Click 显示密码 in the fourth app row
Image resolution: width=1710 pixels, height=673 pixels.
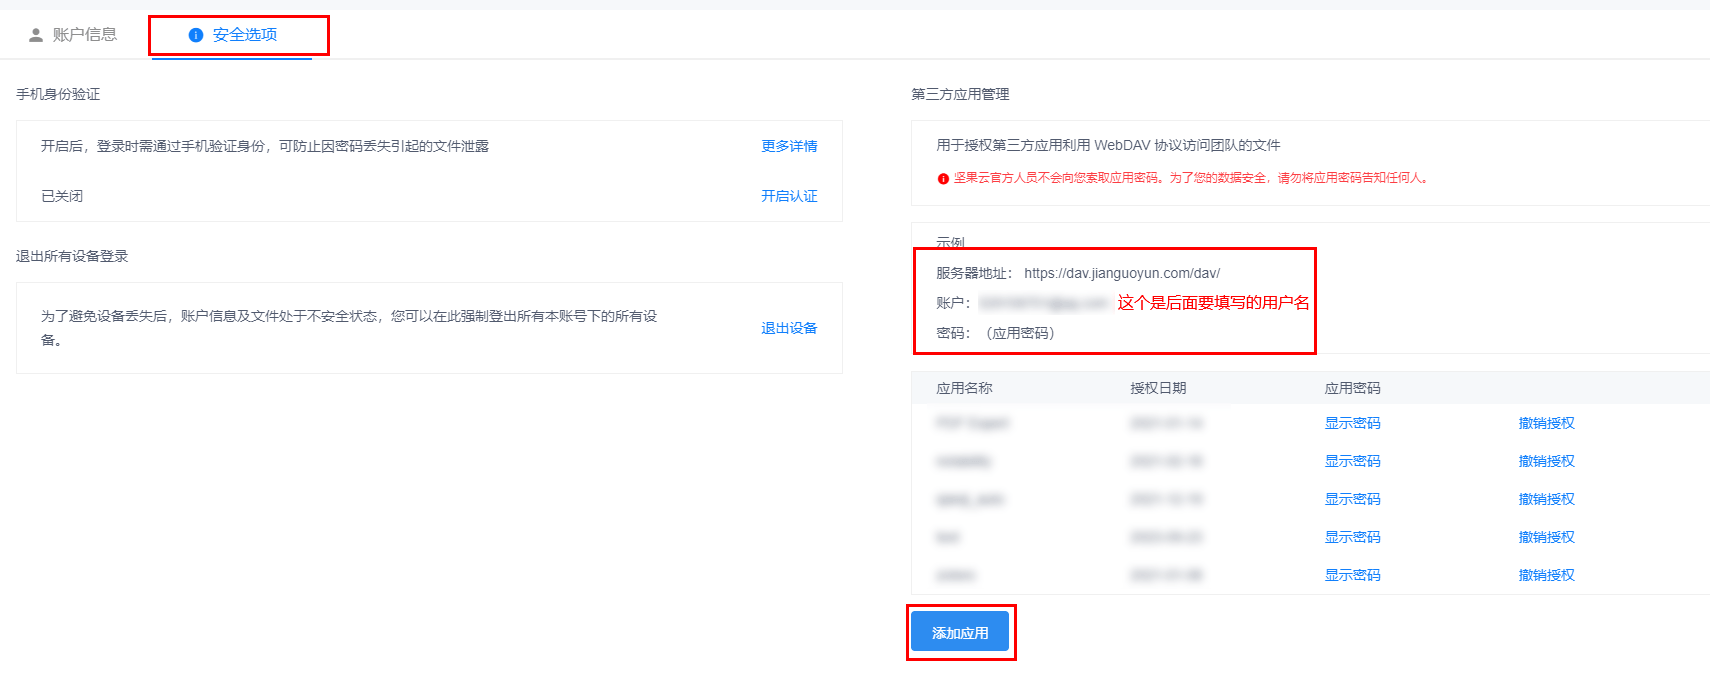[1352, 537]
